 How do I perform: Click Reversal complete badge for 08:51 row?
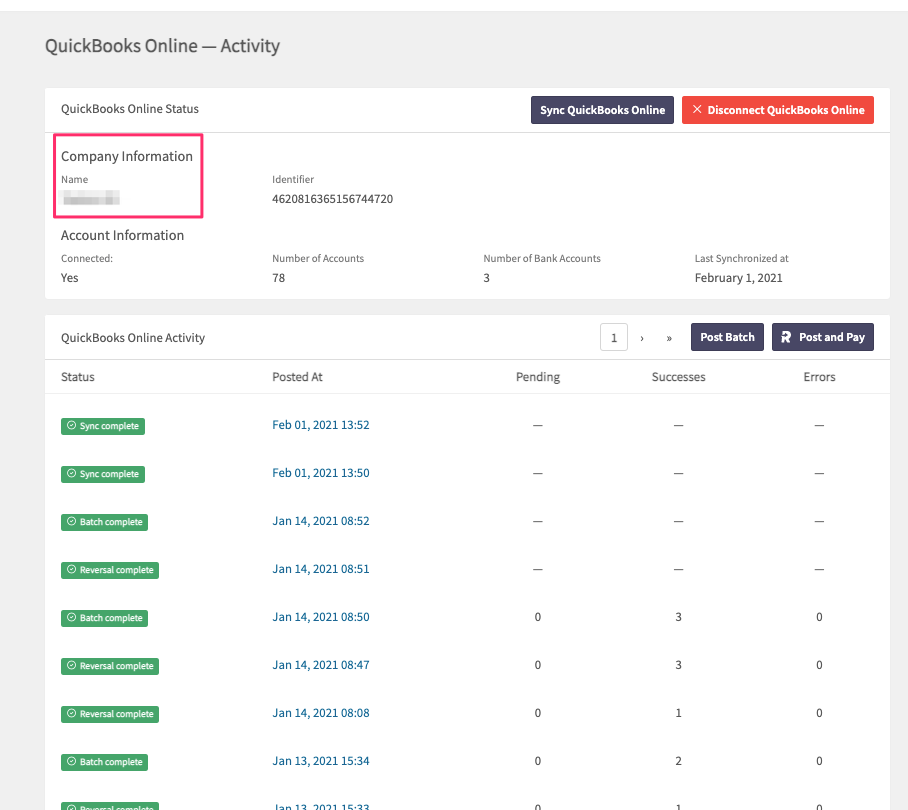tap(110, 570)
